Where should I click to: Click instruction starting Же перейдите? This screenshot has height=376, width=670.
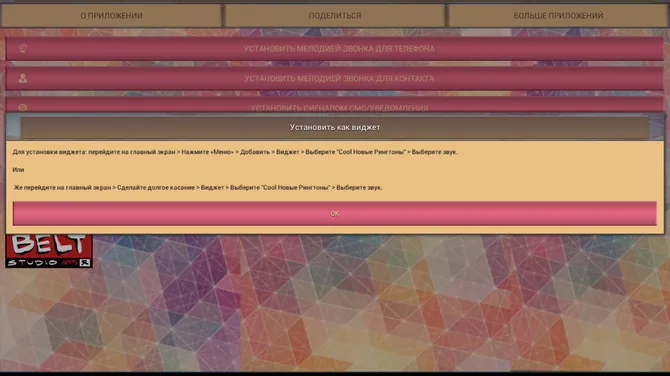coord(198,188)
